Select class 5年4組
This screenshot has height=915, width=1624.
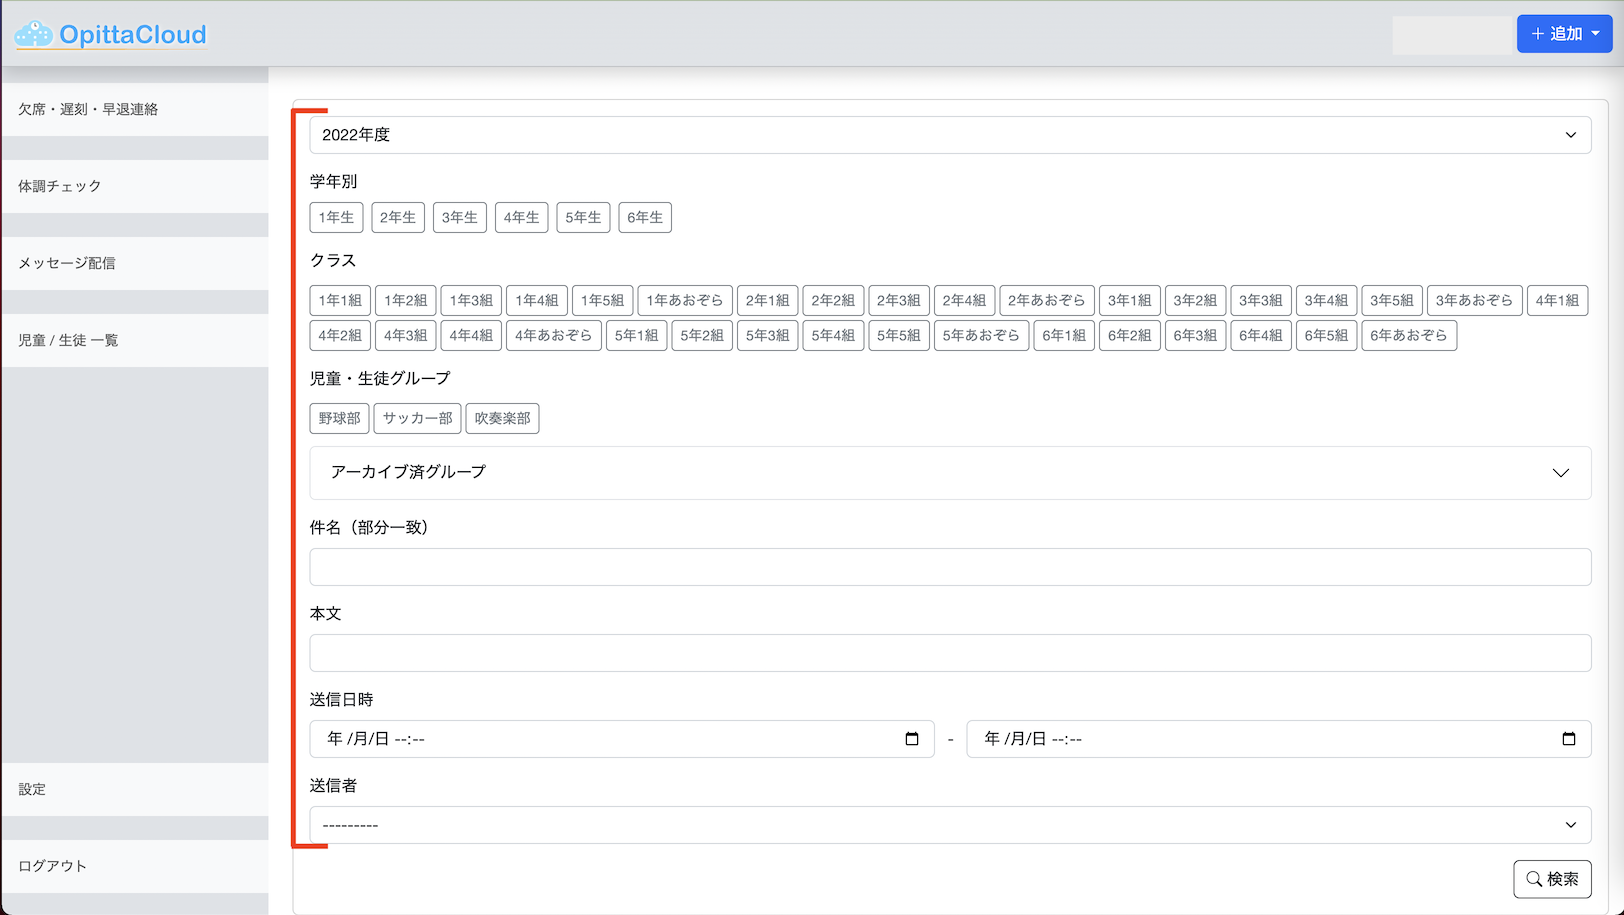[833, 335]
